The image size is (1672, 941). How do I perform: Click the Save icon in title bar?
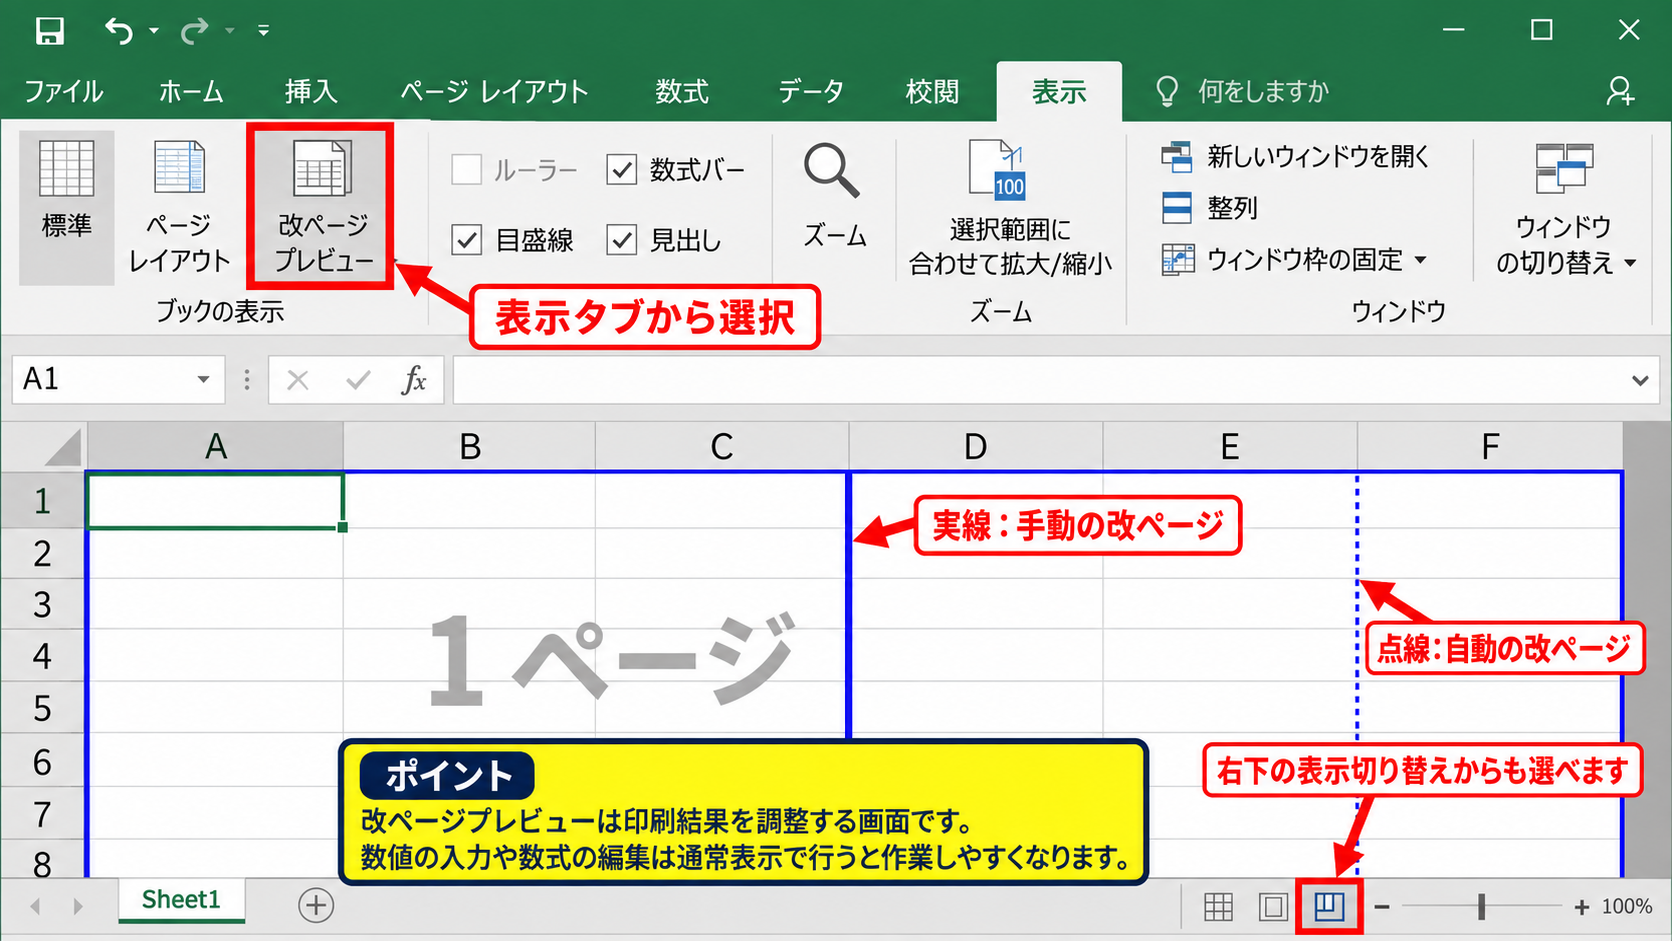(49, 31)
